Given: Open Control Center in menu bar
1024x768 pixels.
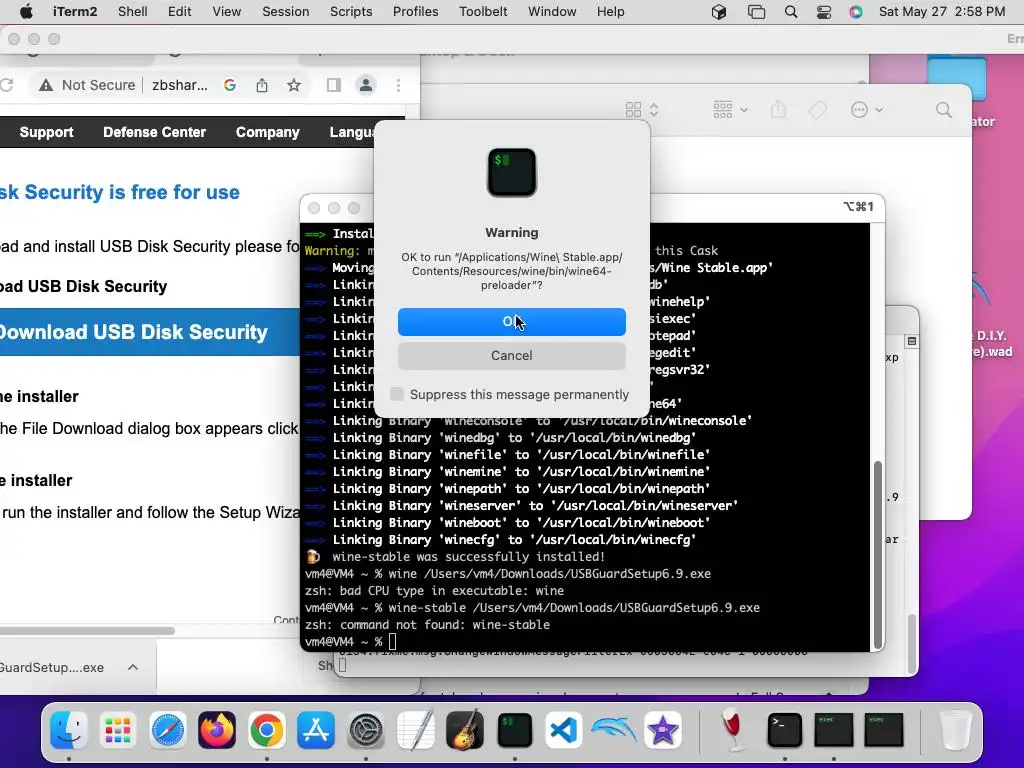Looking at the screenshot, I should (x=824, y=12).
